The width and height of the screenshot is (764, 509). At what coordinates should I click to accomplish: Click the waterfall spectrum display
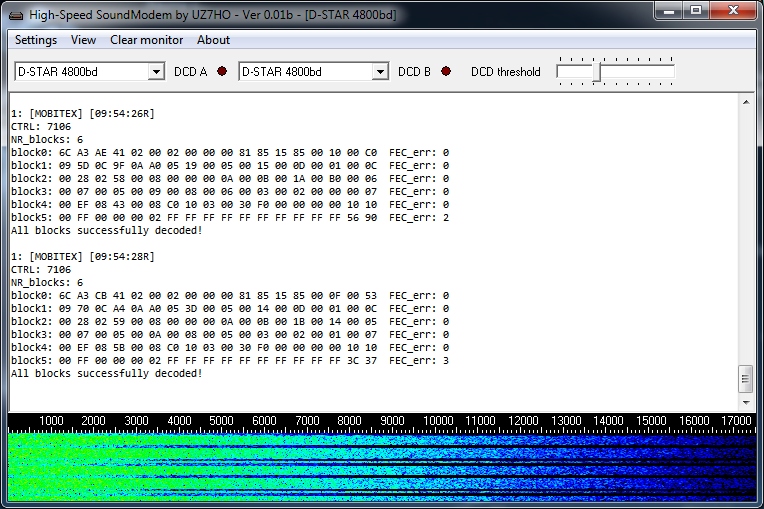pos(382,468)
